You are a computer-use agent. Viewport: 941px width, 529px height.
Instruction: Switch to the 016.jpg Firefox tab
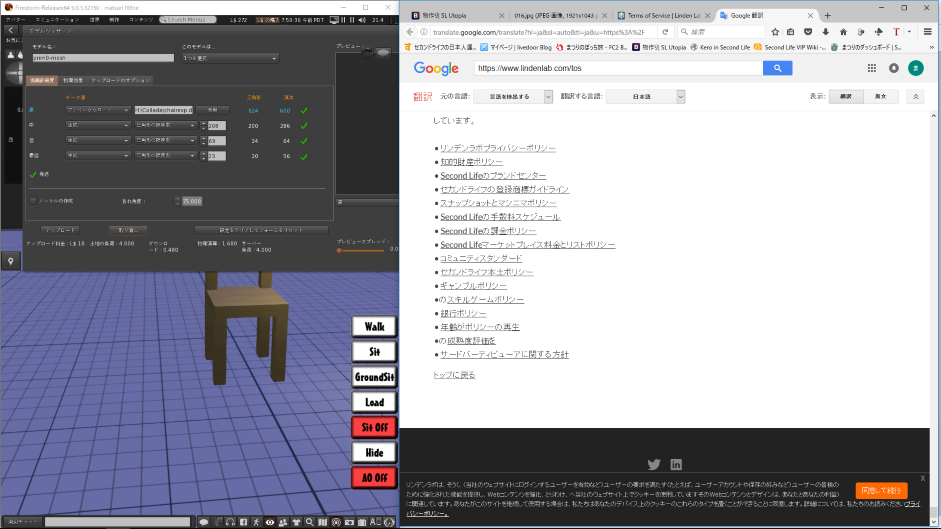(556, 16)
